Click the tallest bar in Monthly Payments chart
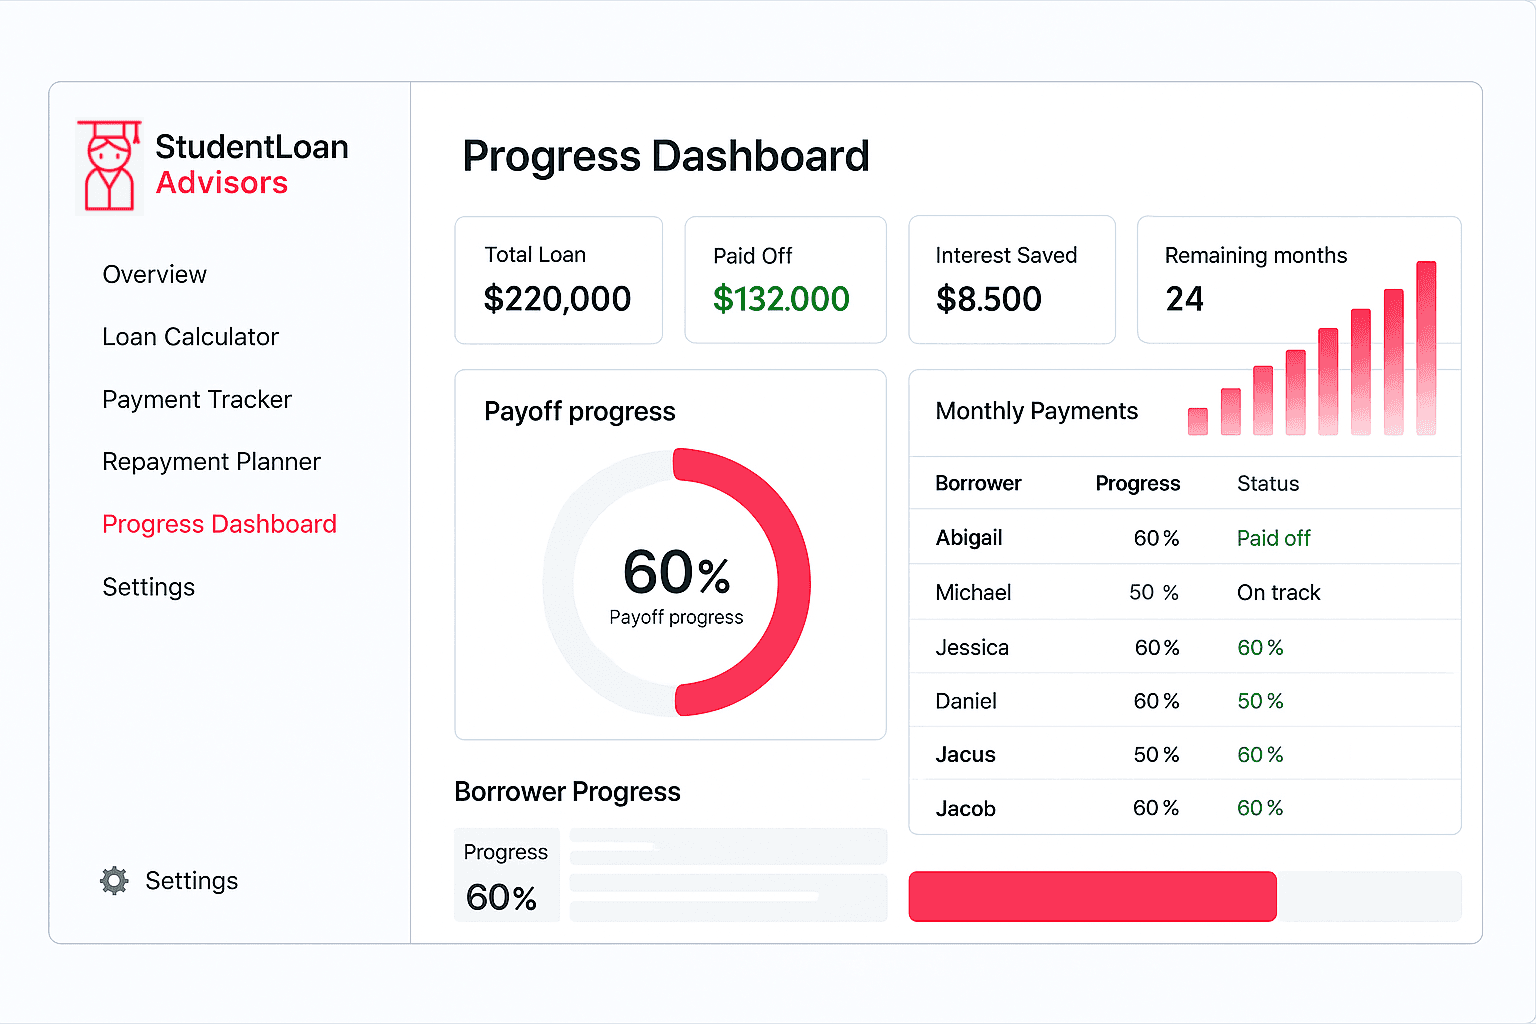This screenshot has width=1536, height=1024. 1426,348
